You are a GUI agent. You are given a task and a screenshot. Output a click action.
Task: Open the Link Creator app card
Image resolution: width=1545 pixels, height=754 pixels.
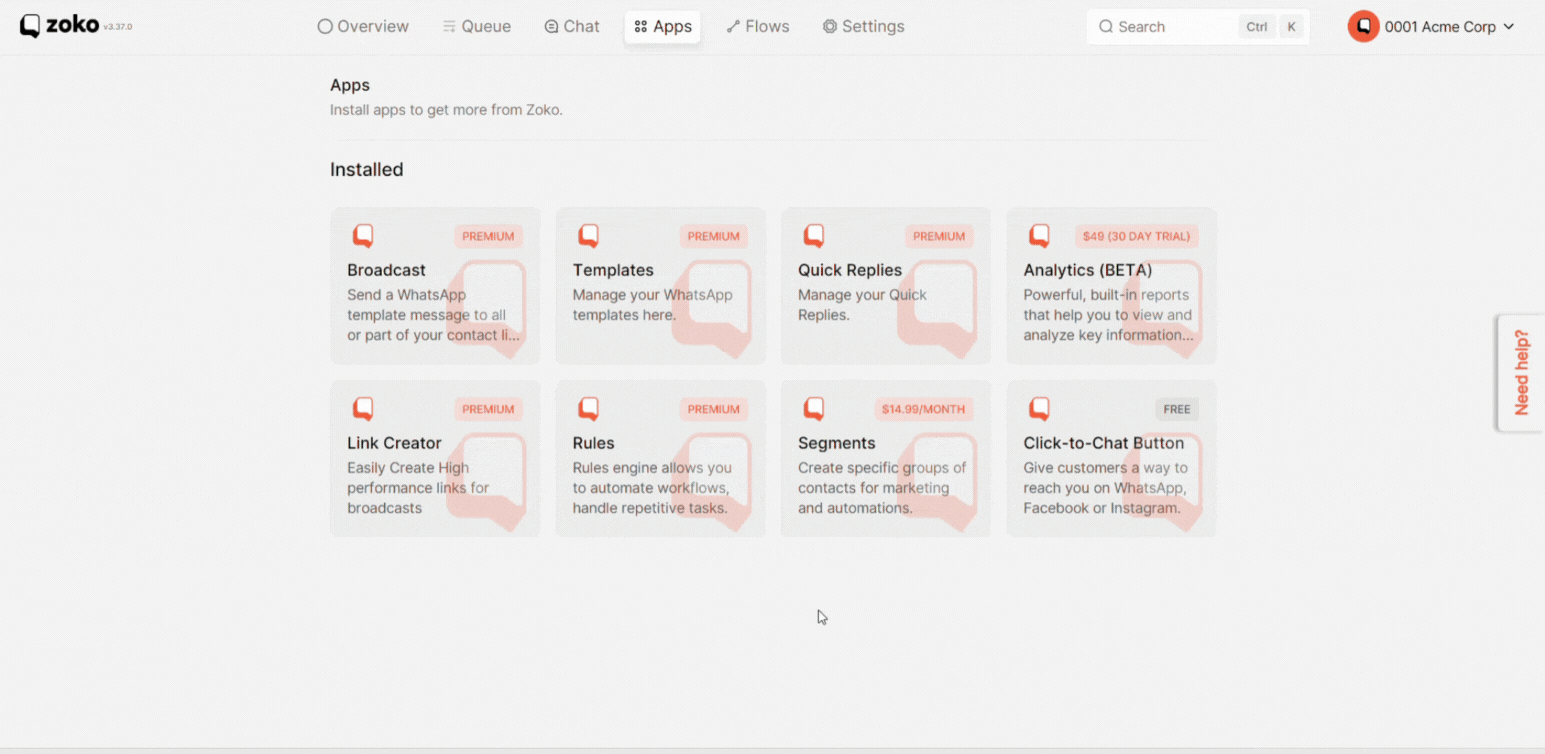(435, 459)
